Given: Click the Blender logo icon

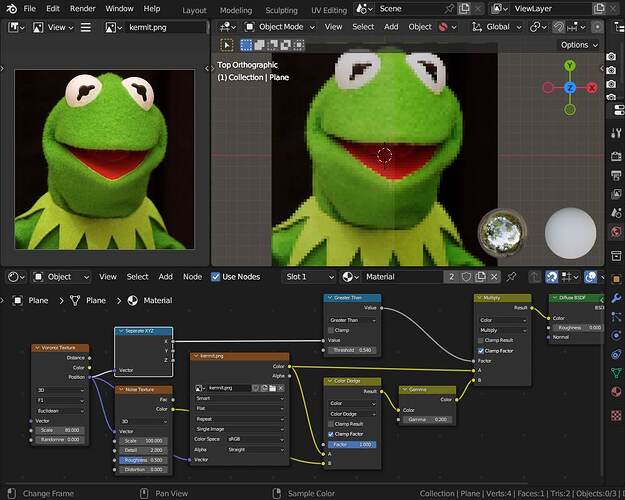Looking at the screenshot, I should pos(11,8).
